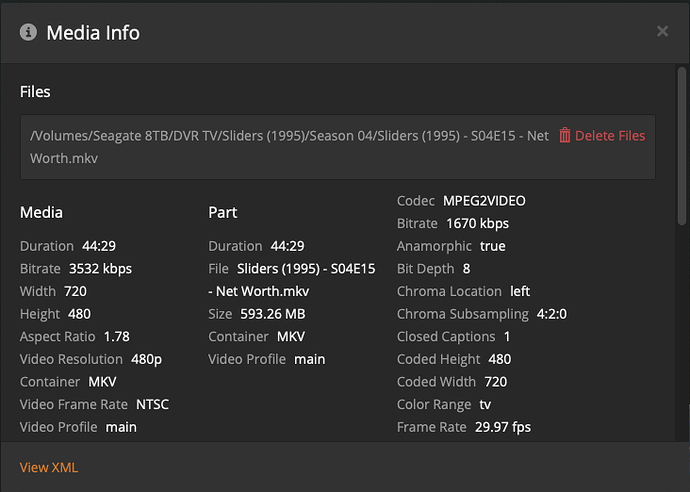Click the Files section heading
Screen dimensions: 690x492
coord(35,91)
